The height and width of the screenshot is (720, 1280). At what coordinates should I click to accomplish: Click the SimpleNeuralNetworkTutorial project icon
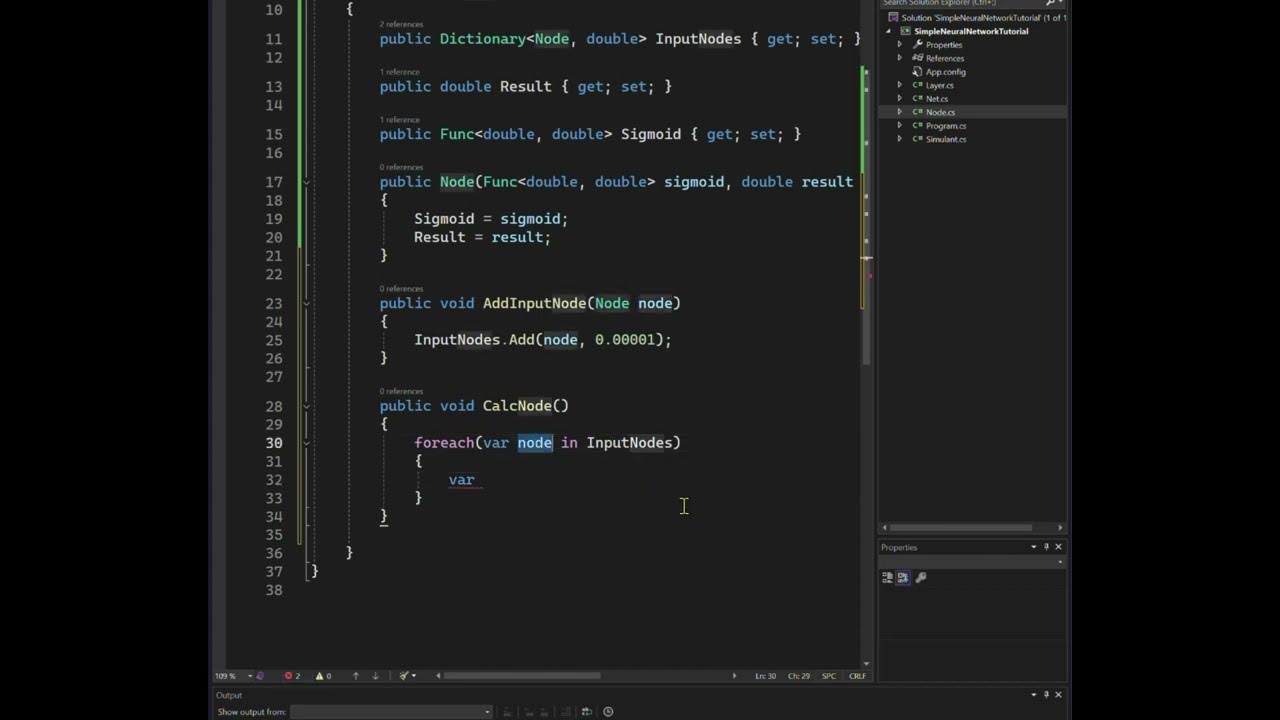click(x=905, y=31)
